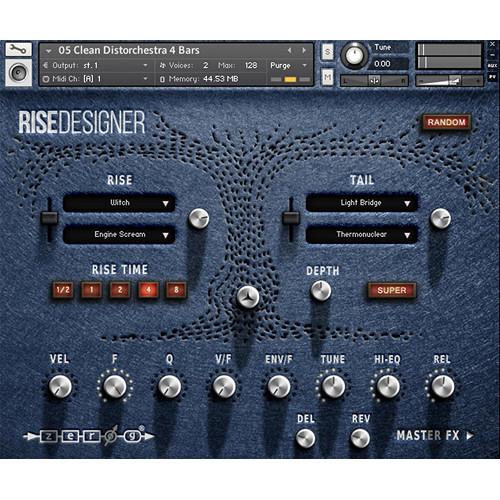Click the REV reverb knob
This screenshot has height=500, width=500.
click(x=360, y=438)
